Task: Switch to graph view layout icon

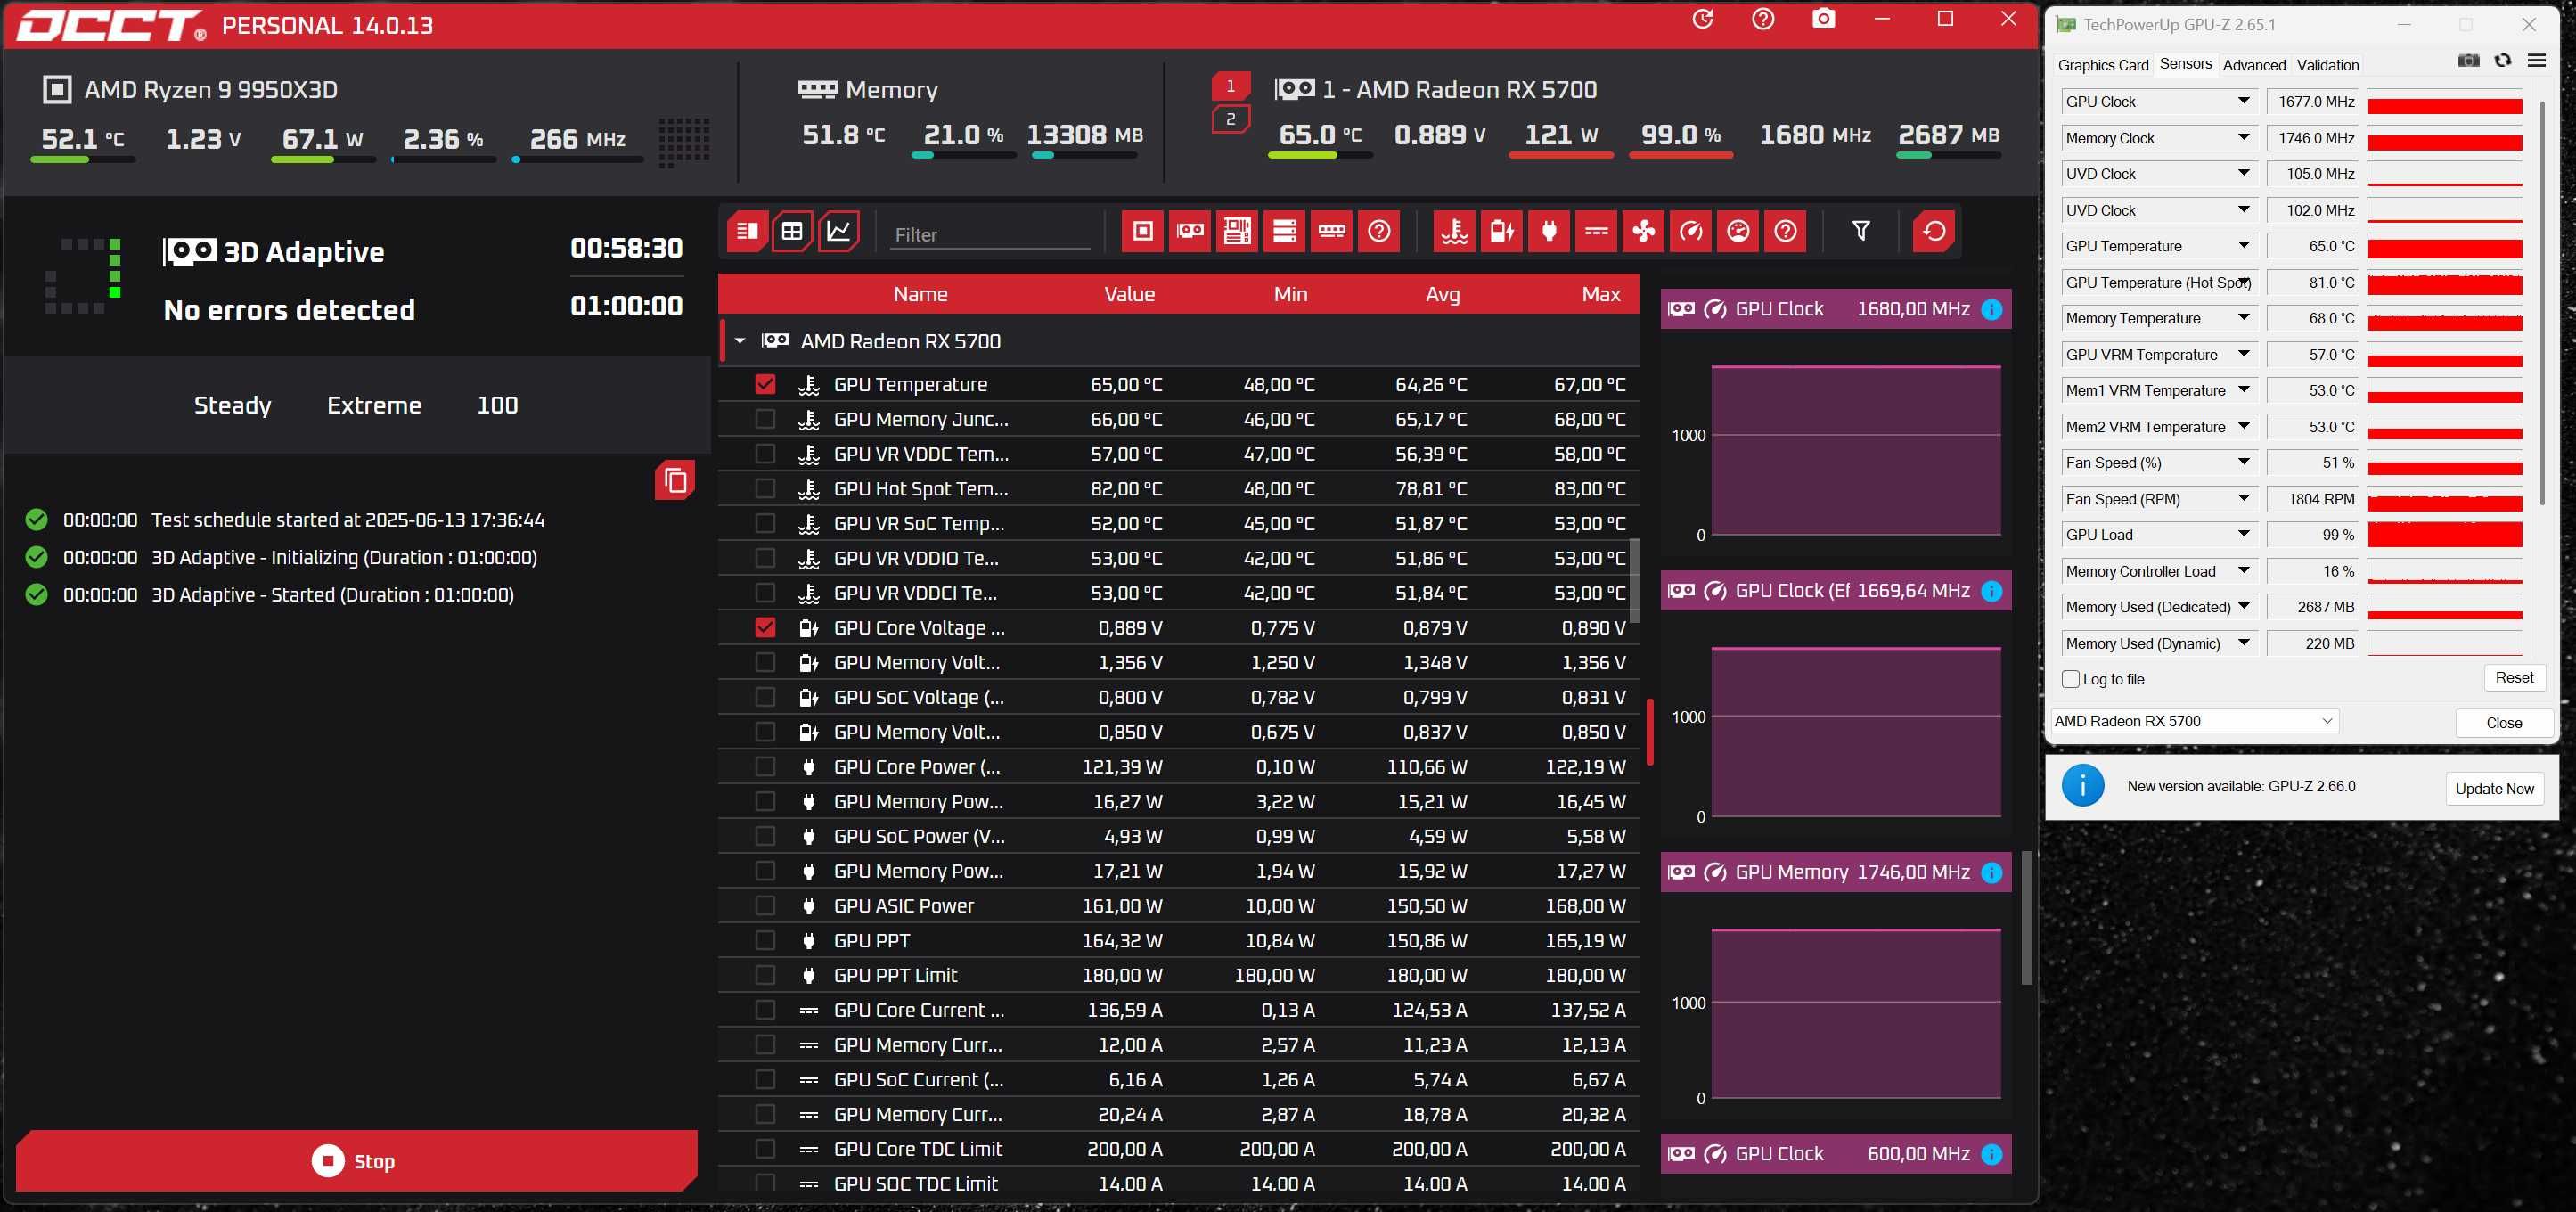Action: click(x=838, y=231)
